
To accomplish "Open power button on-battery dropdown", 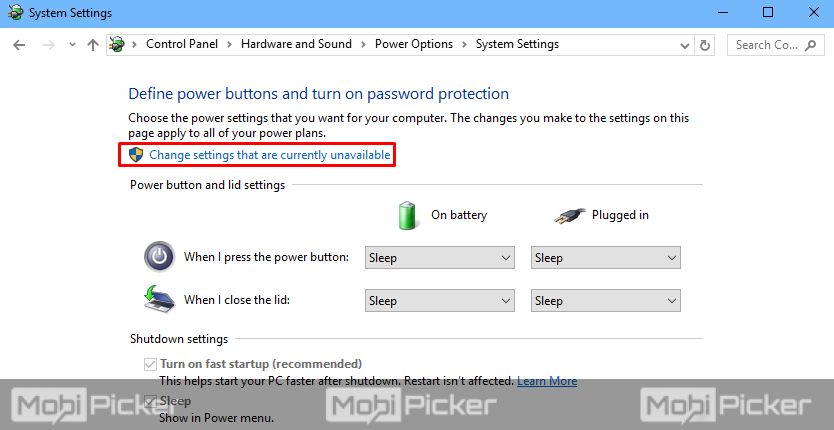I will pyautogui.click(x=440, y=258).
